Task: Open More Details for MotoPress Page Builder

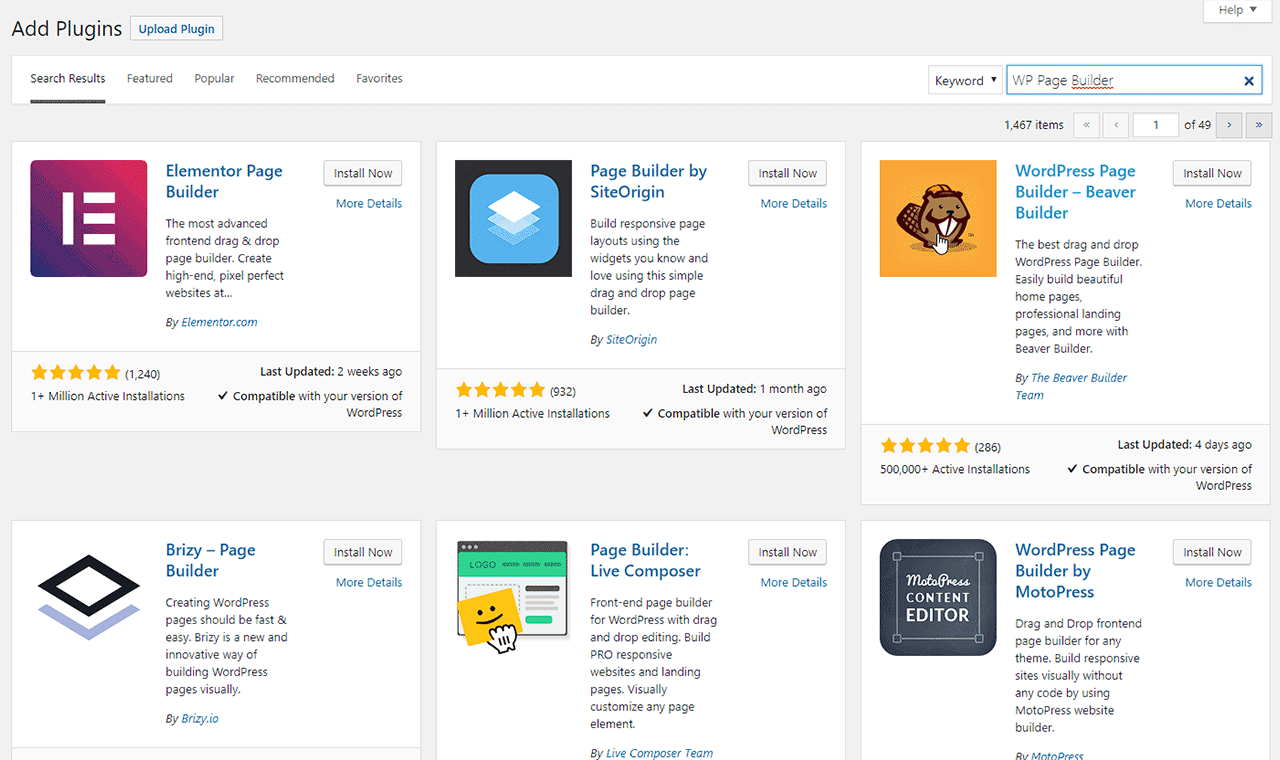Action: (1218, 582)
